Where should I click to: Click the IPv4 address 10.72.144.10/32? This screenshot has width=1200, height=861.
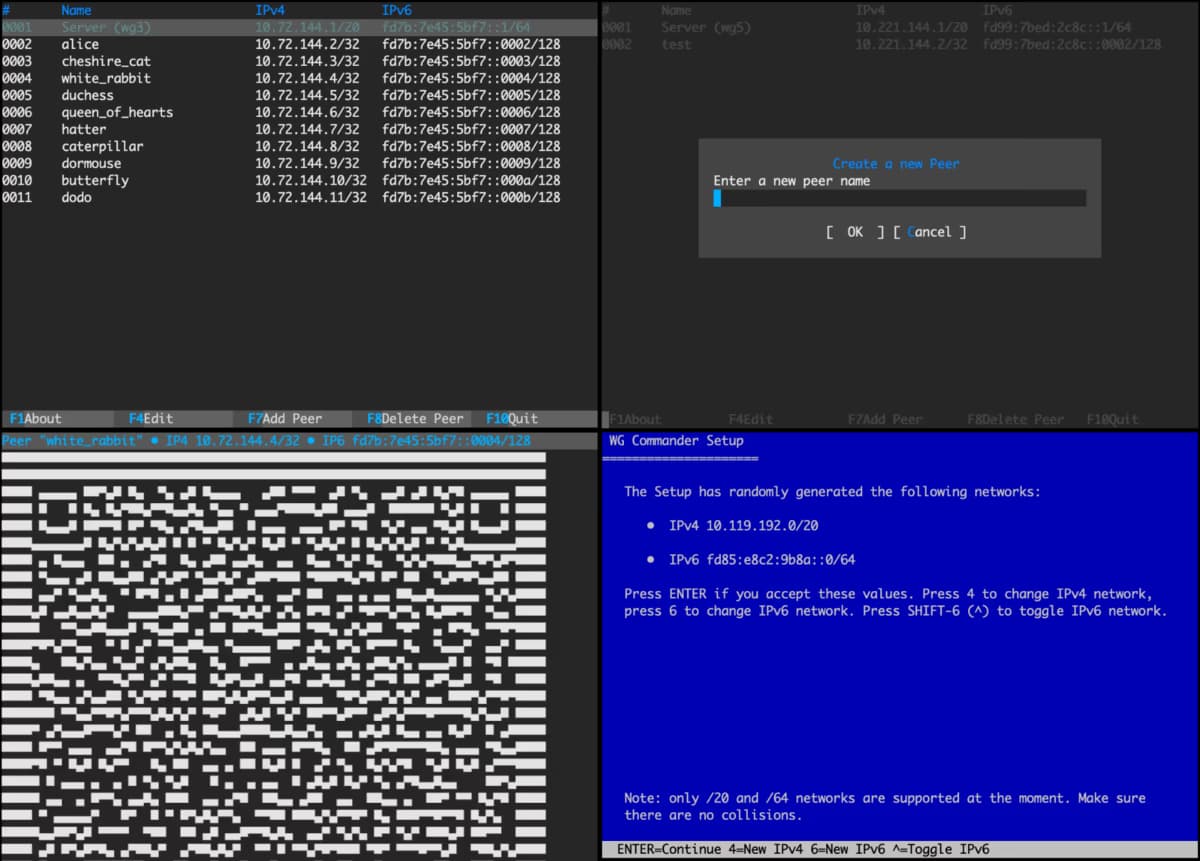[x=311, y=180]
